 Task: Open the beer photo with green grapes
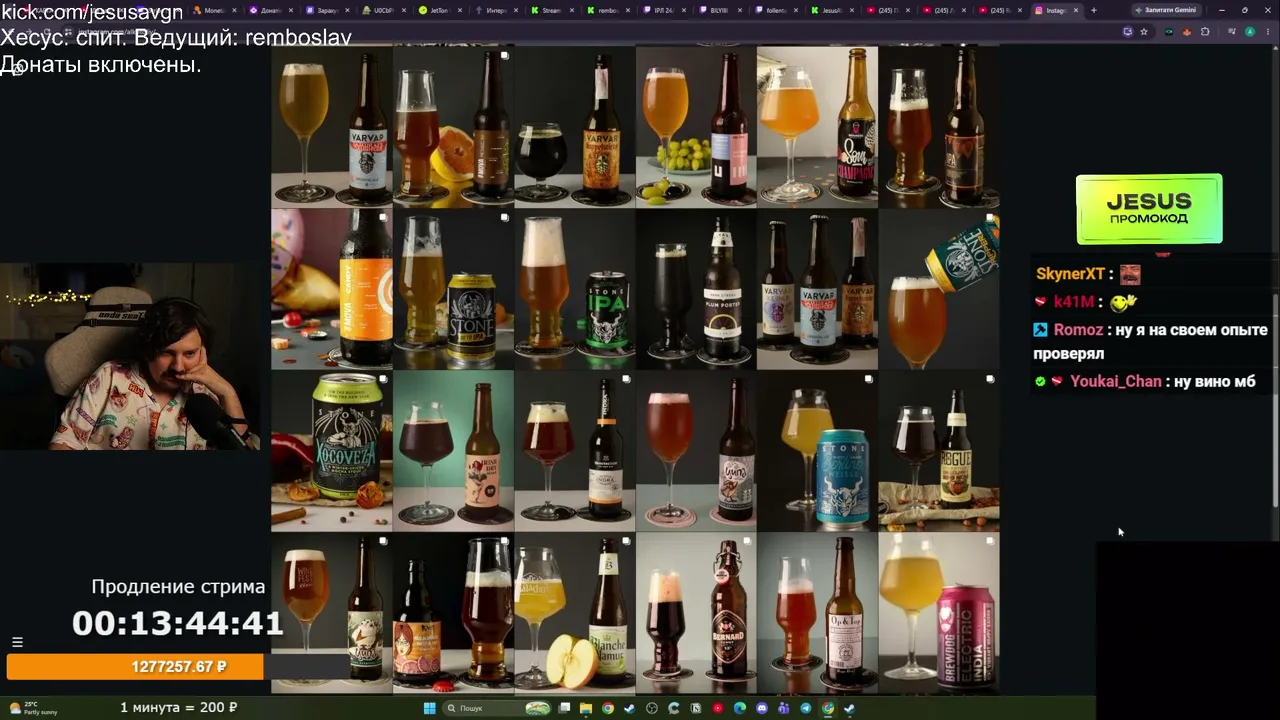696,127
